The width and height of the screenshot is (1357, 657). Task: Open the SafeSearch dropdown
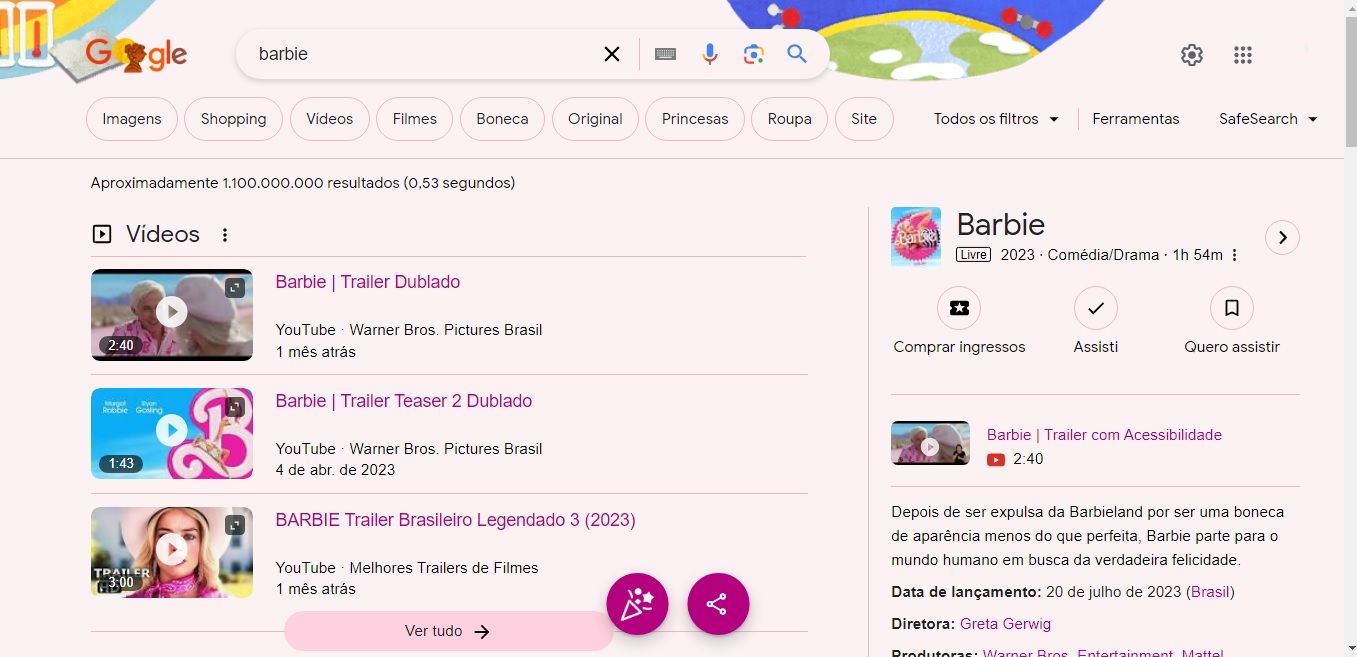(x=1268, y=119)
